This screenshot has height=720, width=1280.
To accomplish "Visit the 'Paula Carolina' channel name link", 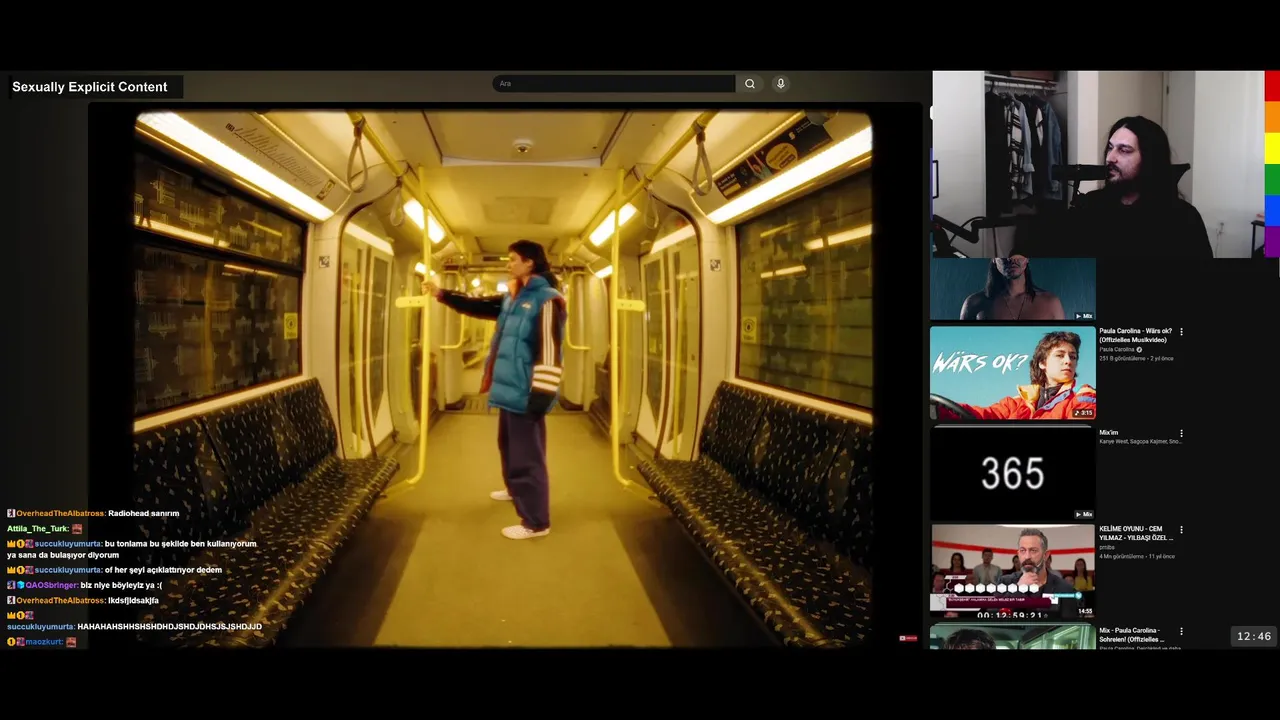I will click(x=1116, y=350).
